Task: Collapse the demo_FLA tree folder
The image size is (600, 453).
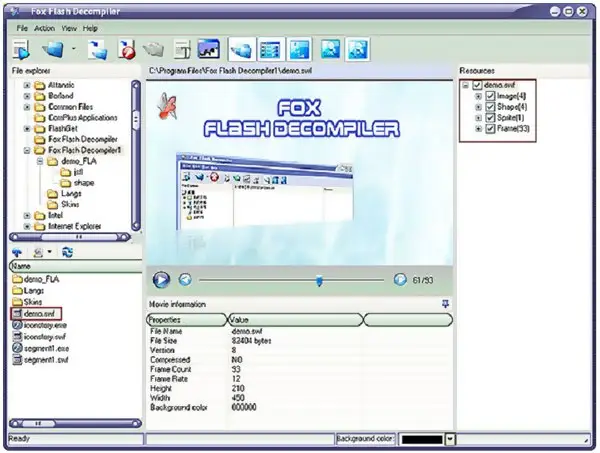Action: click(x=40, y=161)
